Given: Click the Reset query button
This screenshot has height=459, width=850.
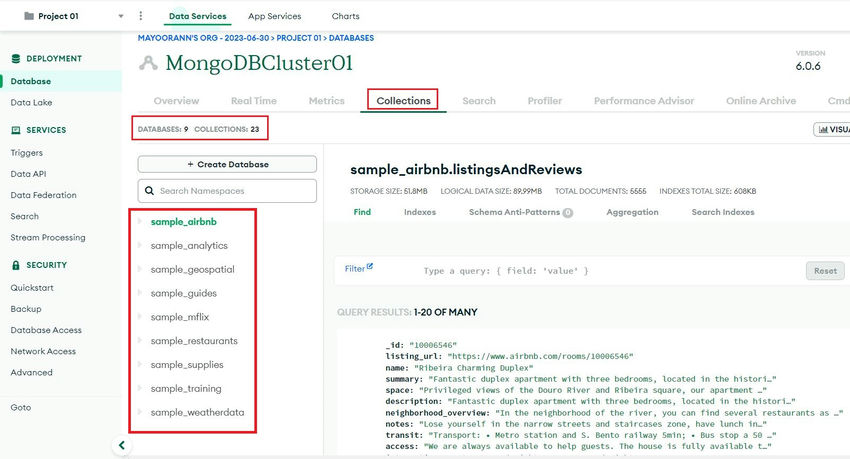Looking at the screenshot, I should 825,271.
